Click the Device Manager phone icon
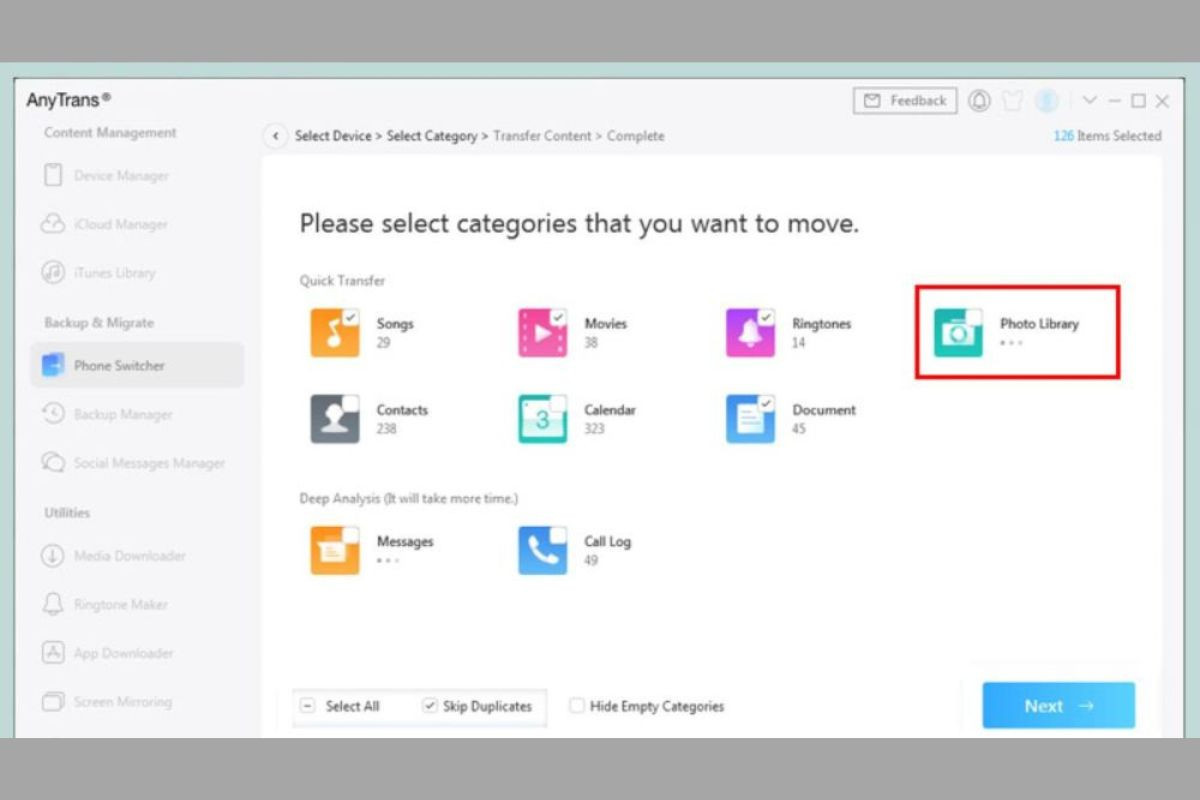This screenshot has width=1200, height=800. [53, 176]
